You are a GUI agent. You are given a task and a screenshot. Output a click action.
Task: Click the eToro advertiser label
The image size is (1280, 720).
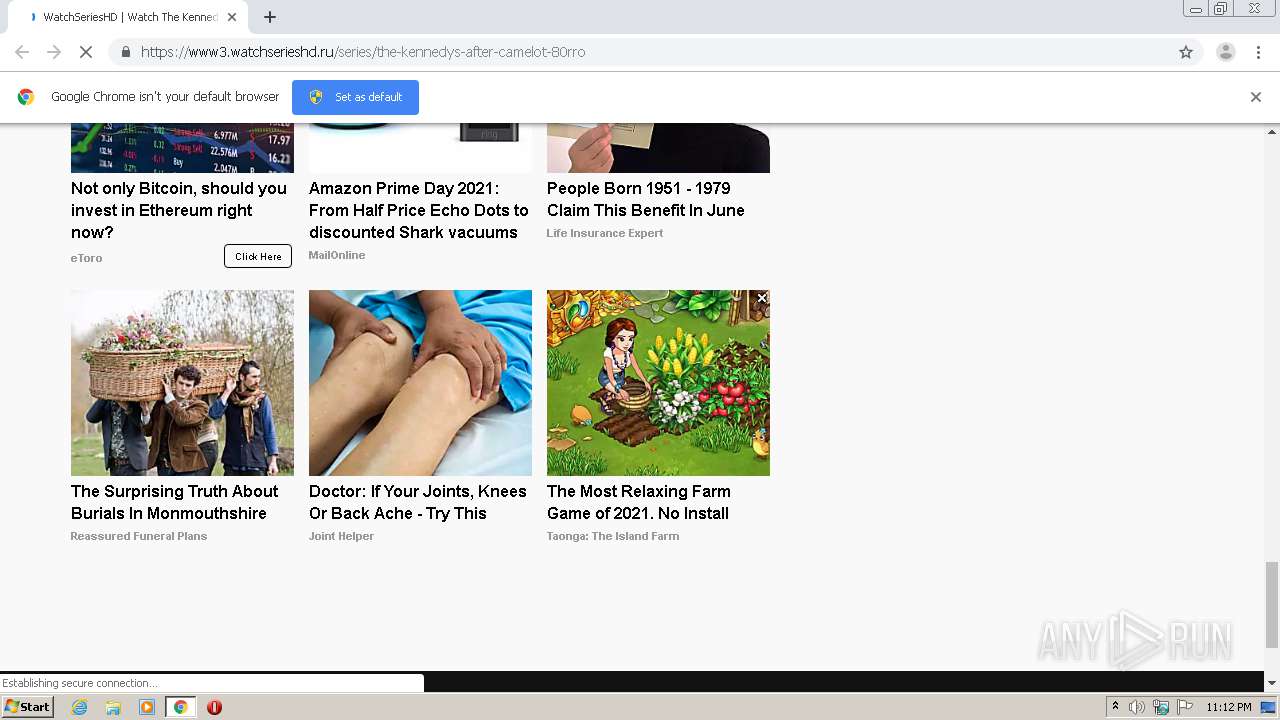pos(87,258)
